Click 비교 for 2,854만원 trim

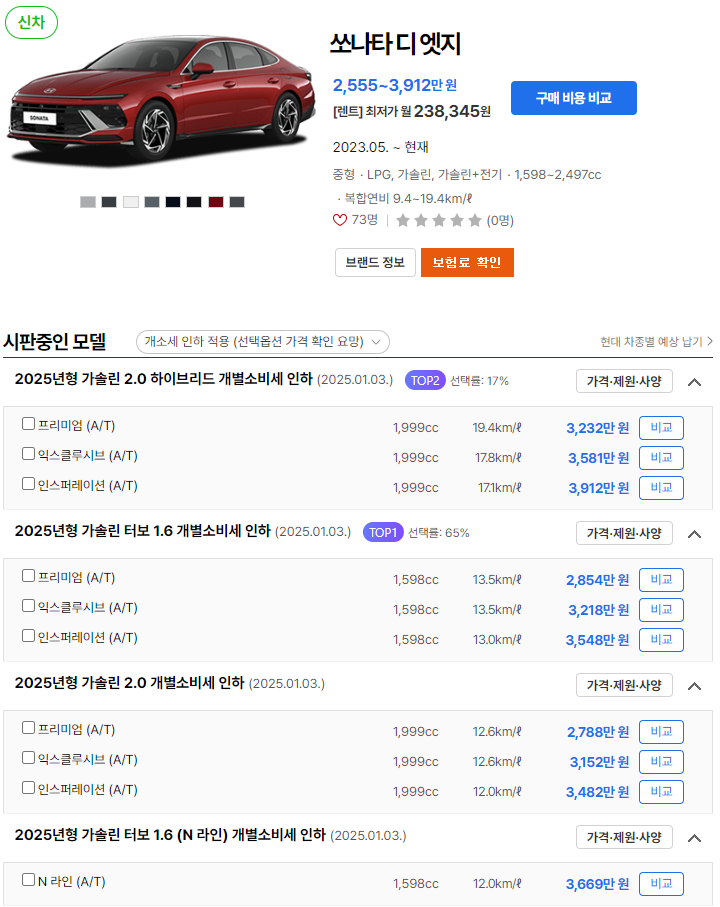661,580
